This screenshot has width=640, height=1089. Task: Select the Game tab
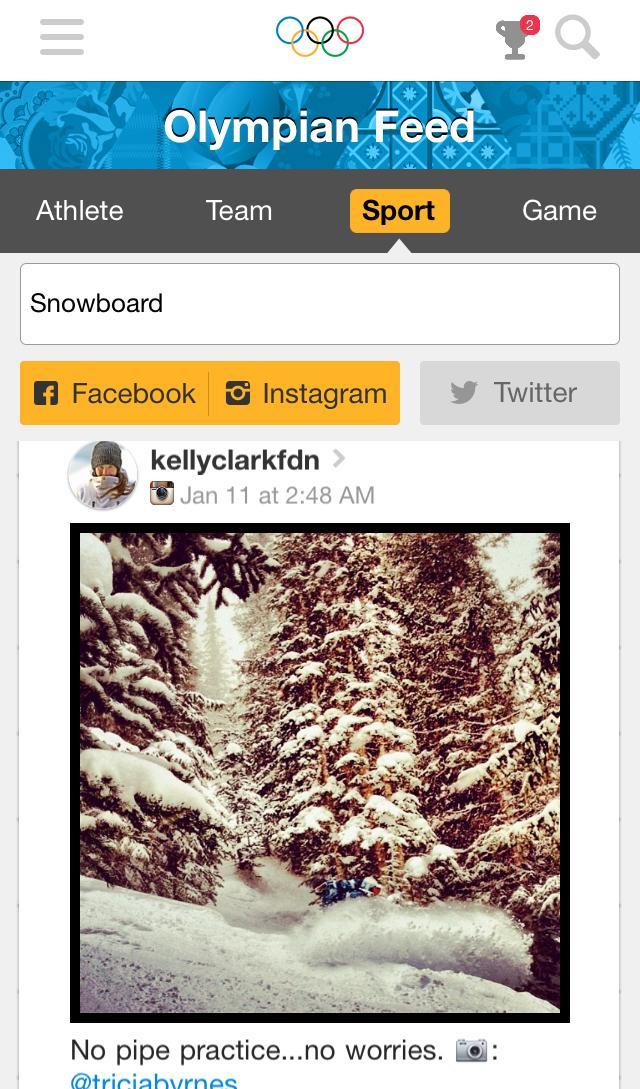(x=559, y=210)
